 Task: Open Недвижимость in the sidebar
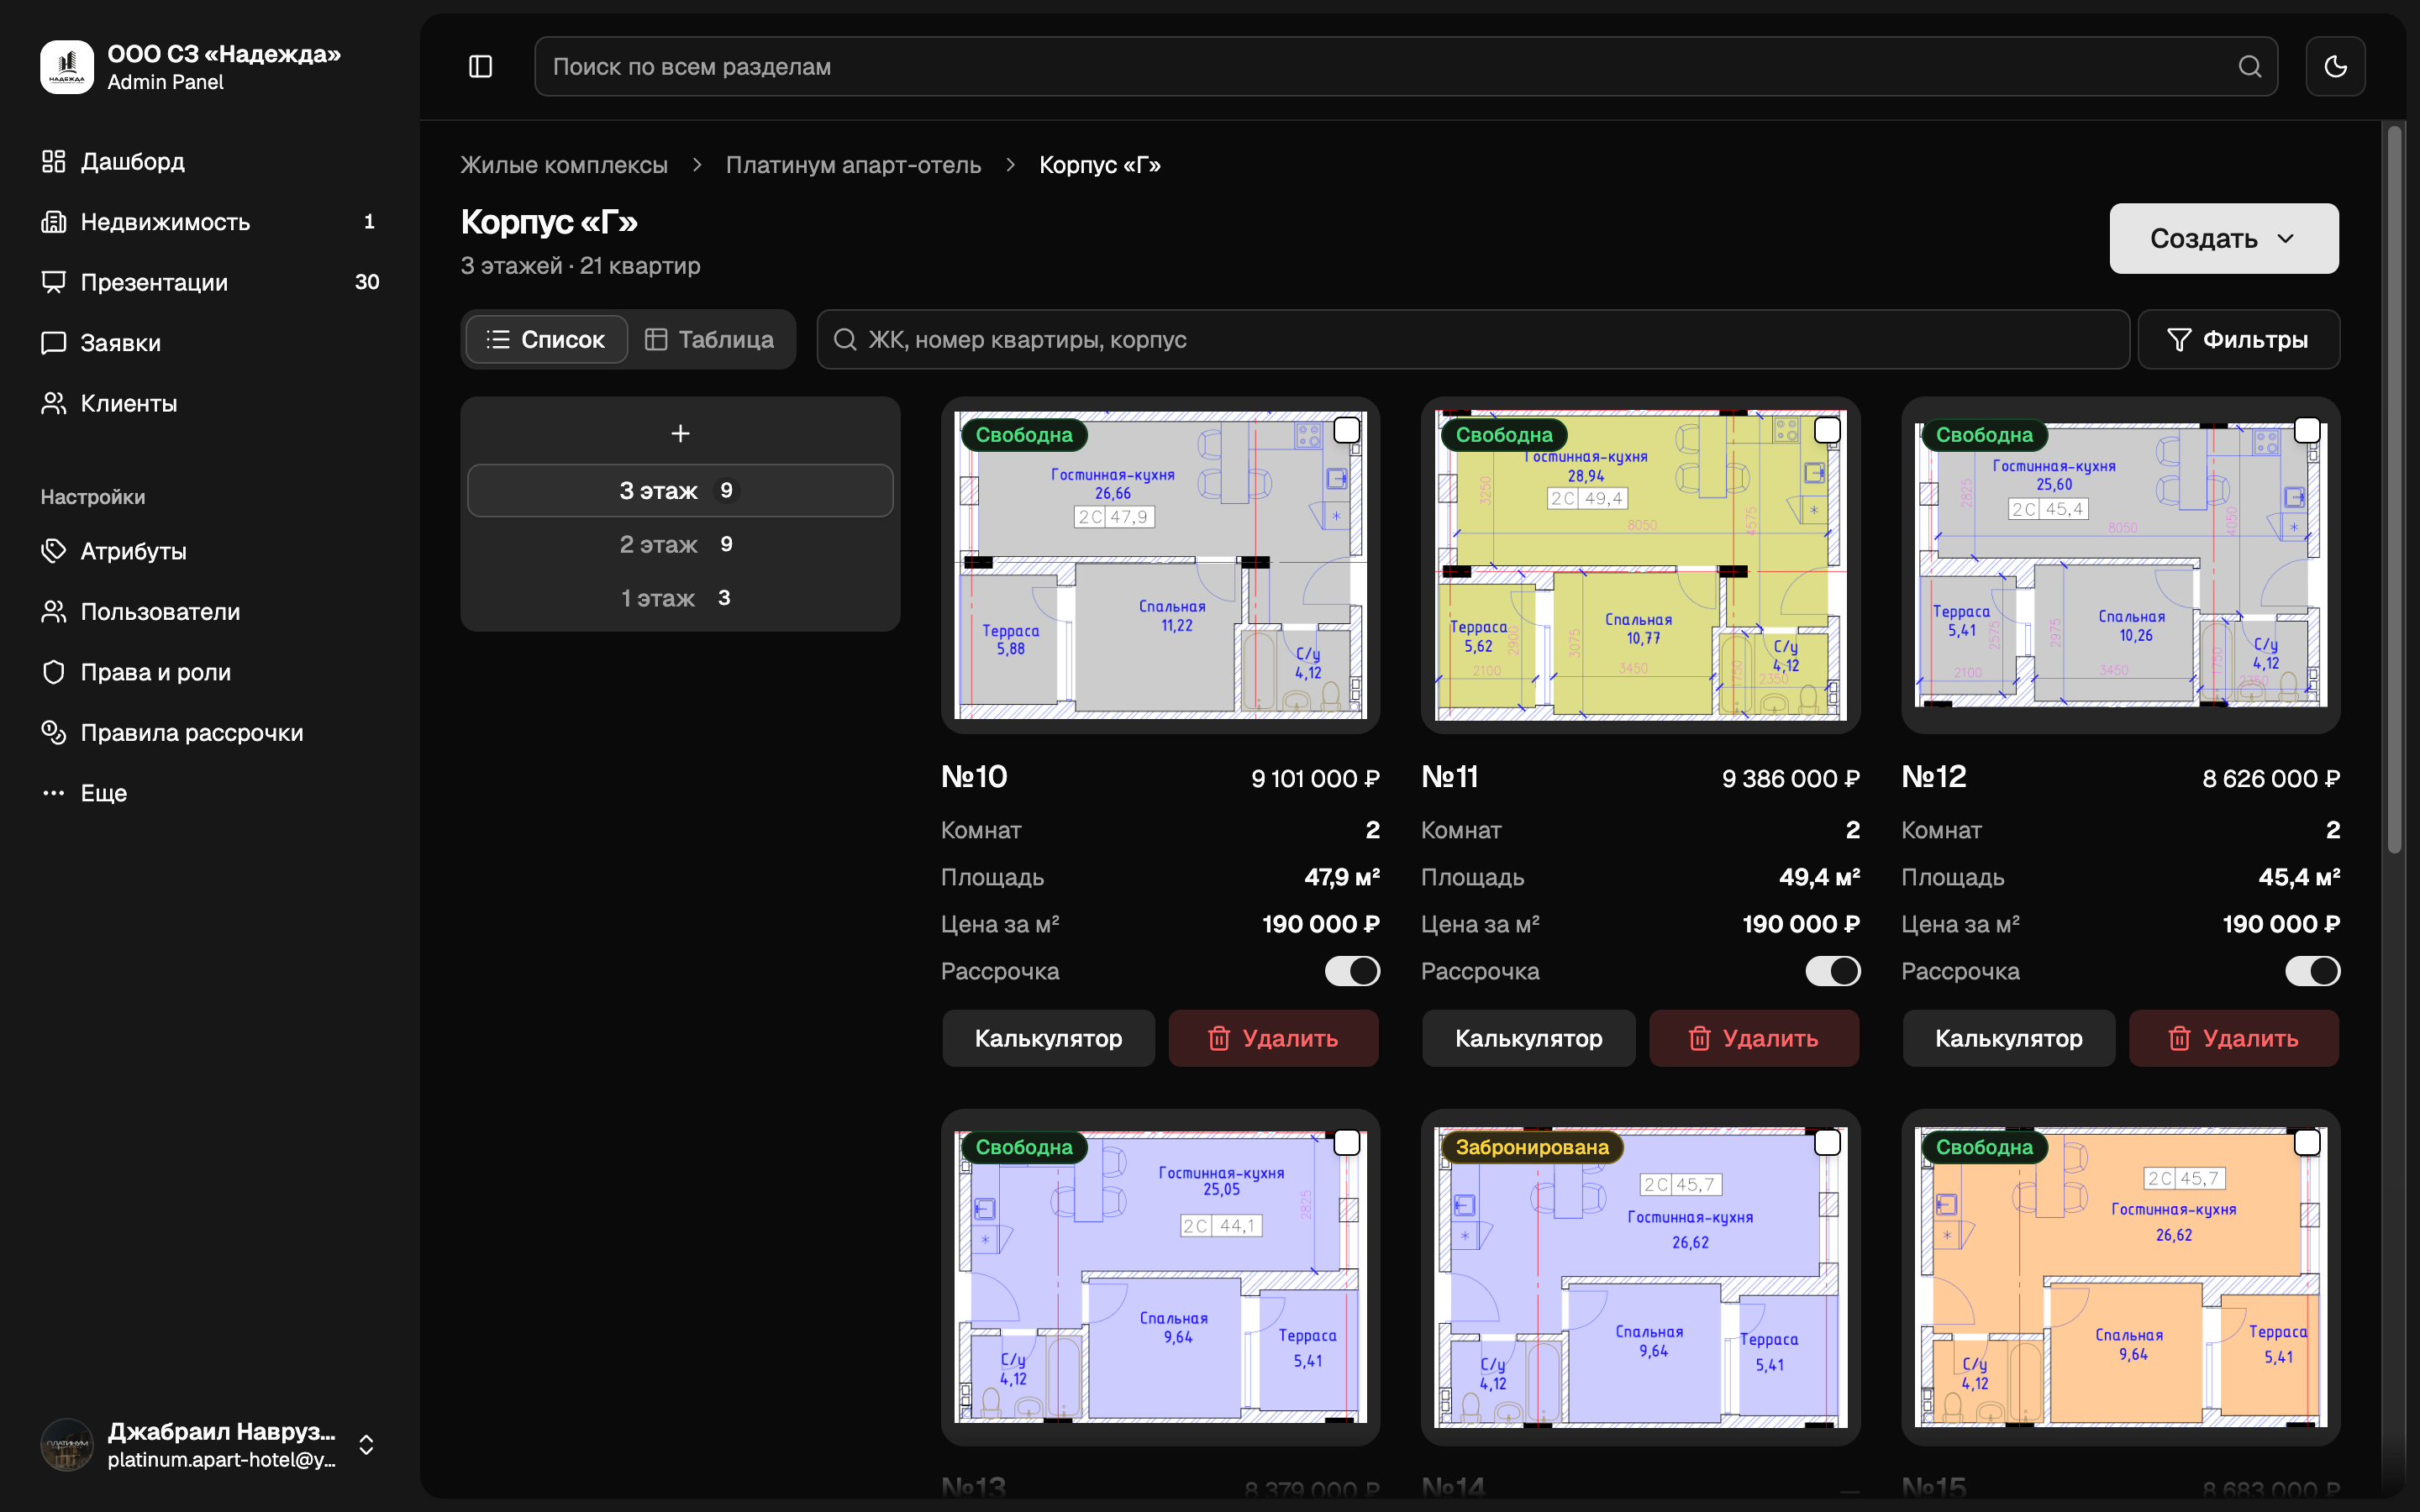coord(210,222)
